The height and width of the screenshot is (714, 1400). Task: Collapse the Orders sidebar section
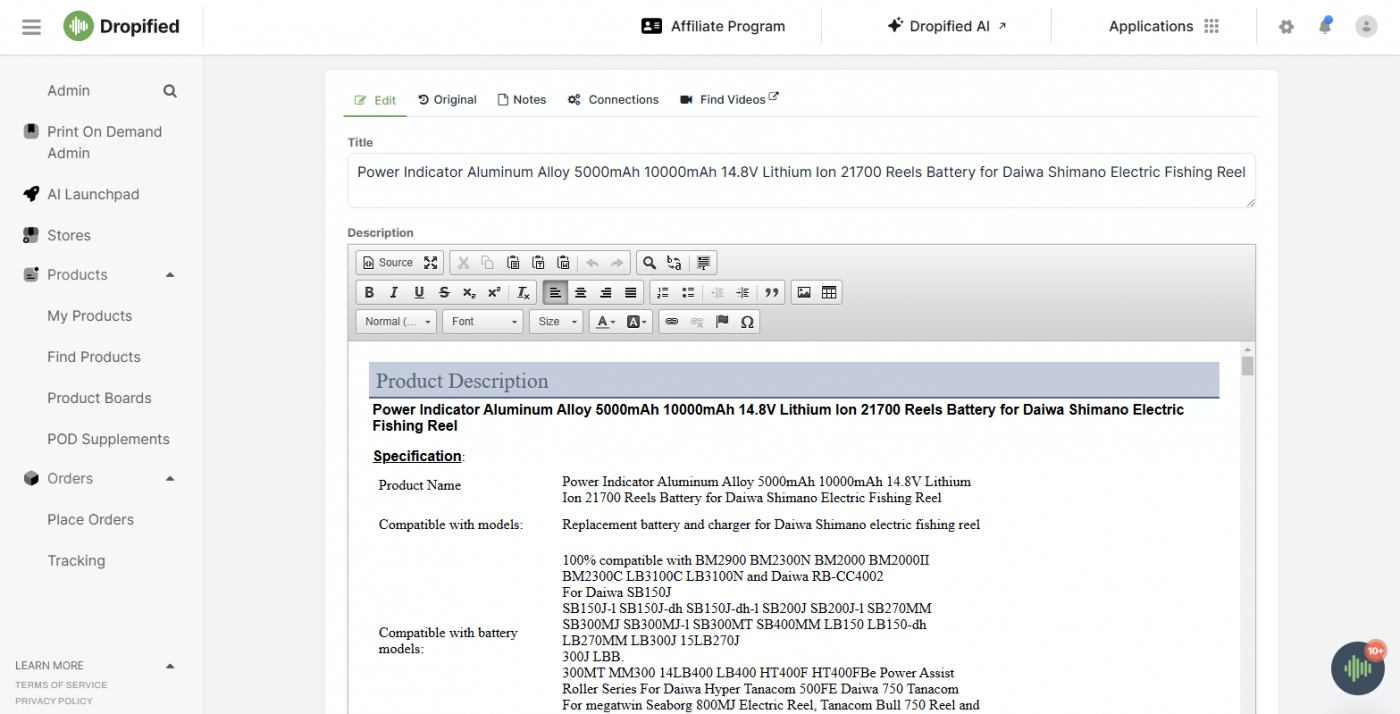click(x=170, y=479)
